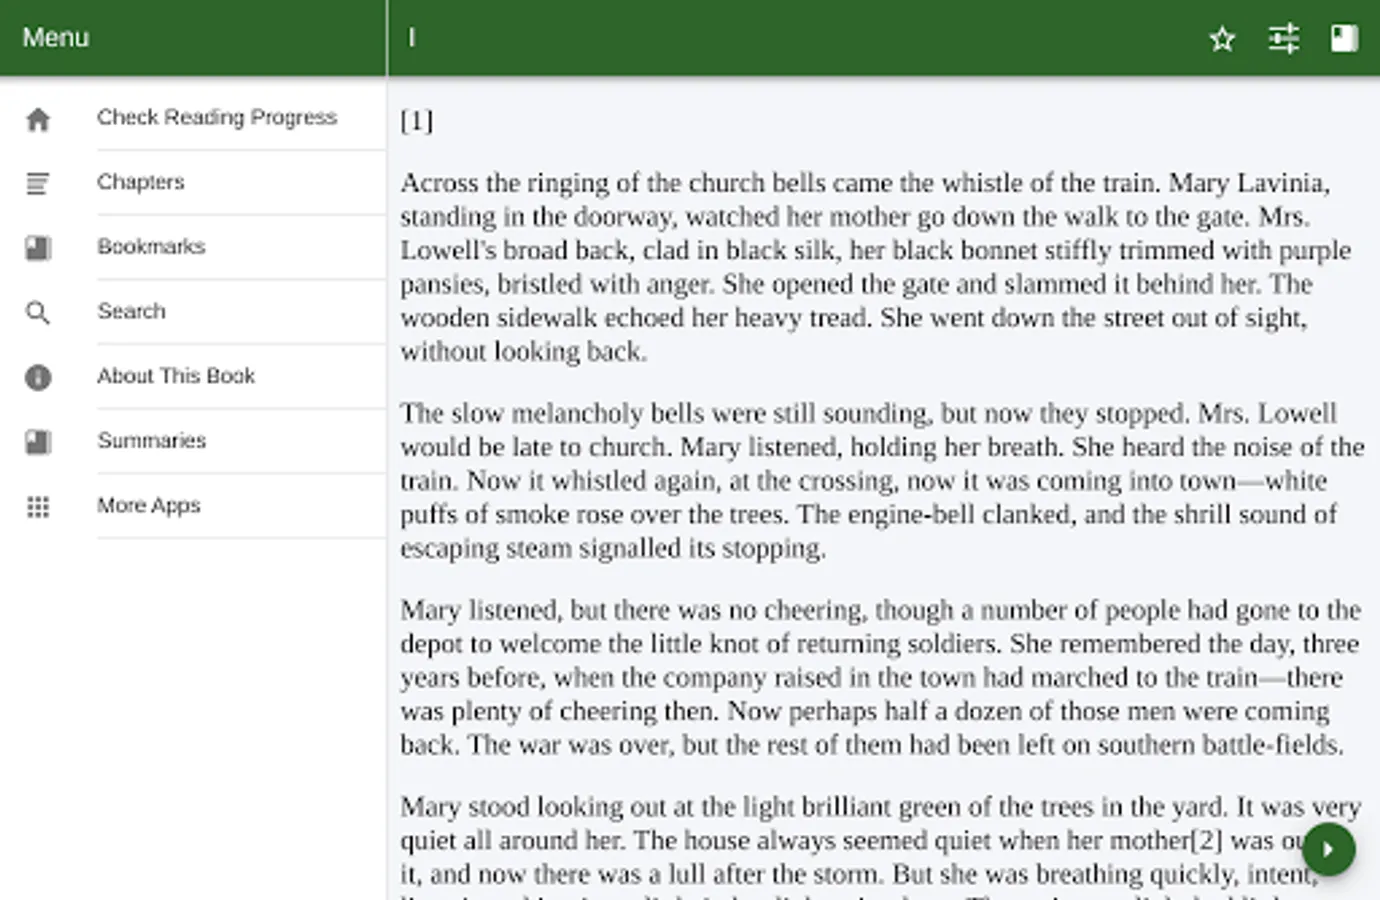This screenshot has width=1380, height=900.
Task: Select Chapters from the menu
Action: 141,182
